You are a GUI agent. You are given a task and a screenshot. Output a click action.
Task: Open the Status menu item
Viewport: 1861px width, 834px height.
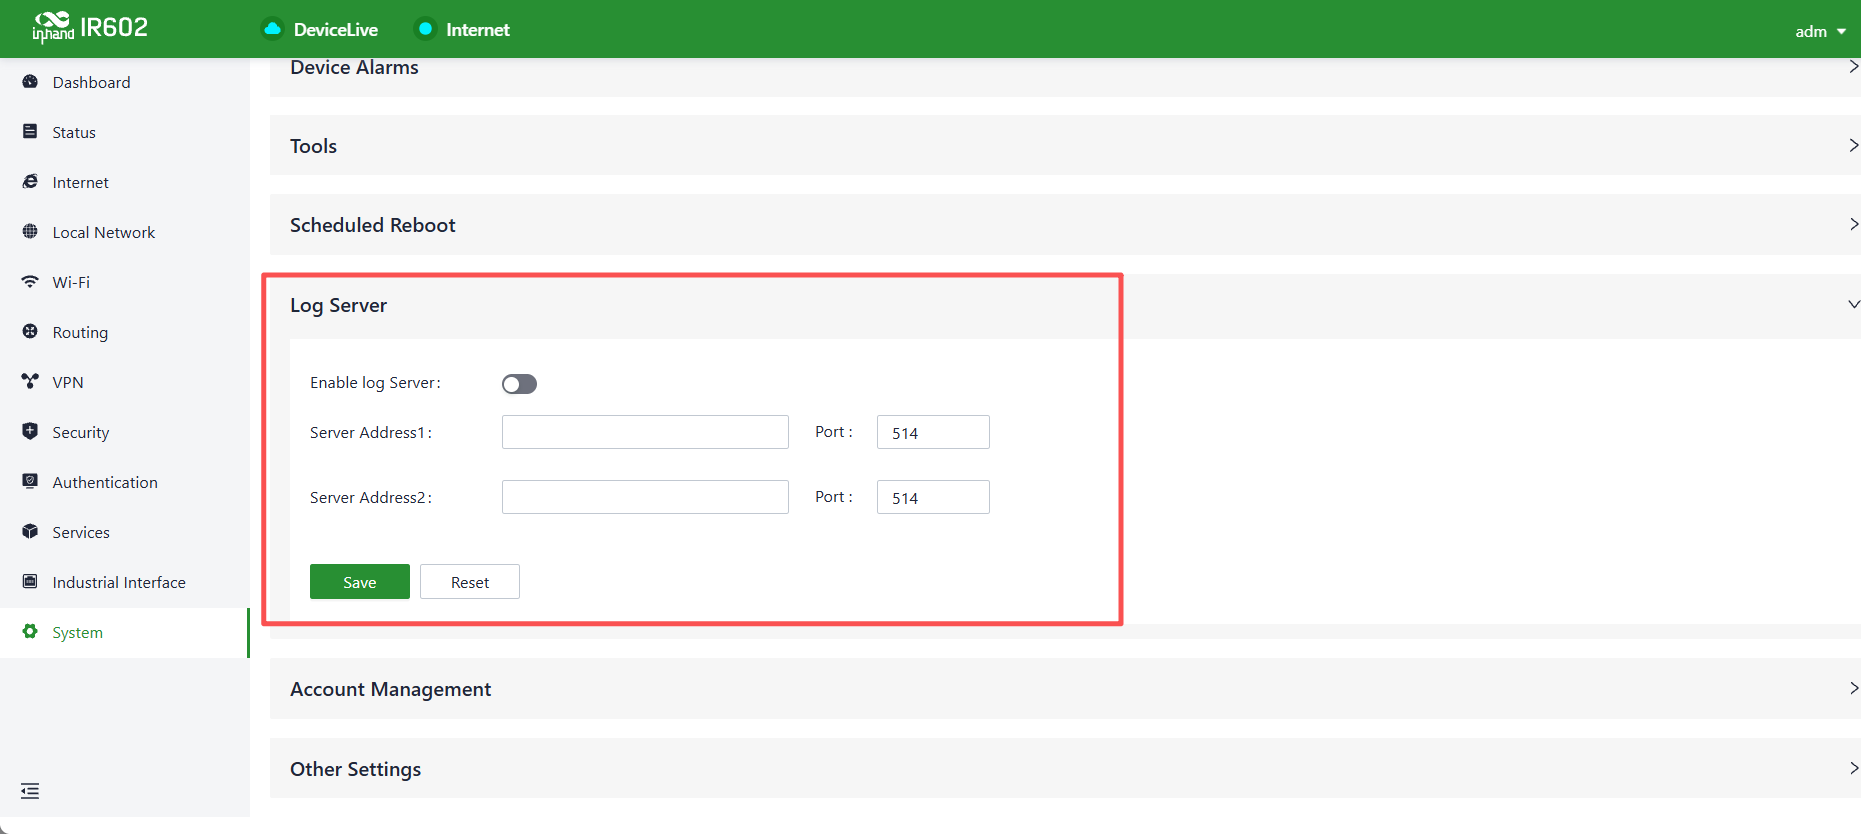[124, 132]
